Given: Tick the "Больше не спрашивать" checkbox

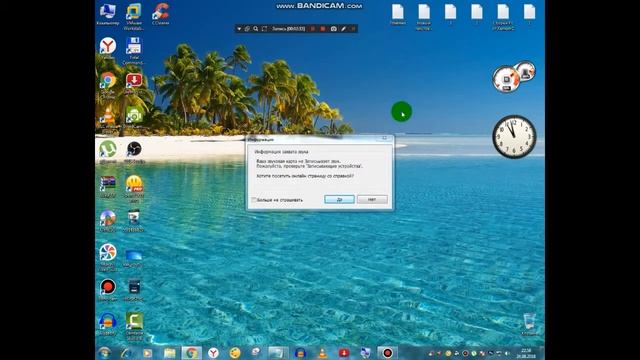Looking at the screenshot, I should [x=254, y=200].
